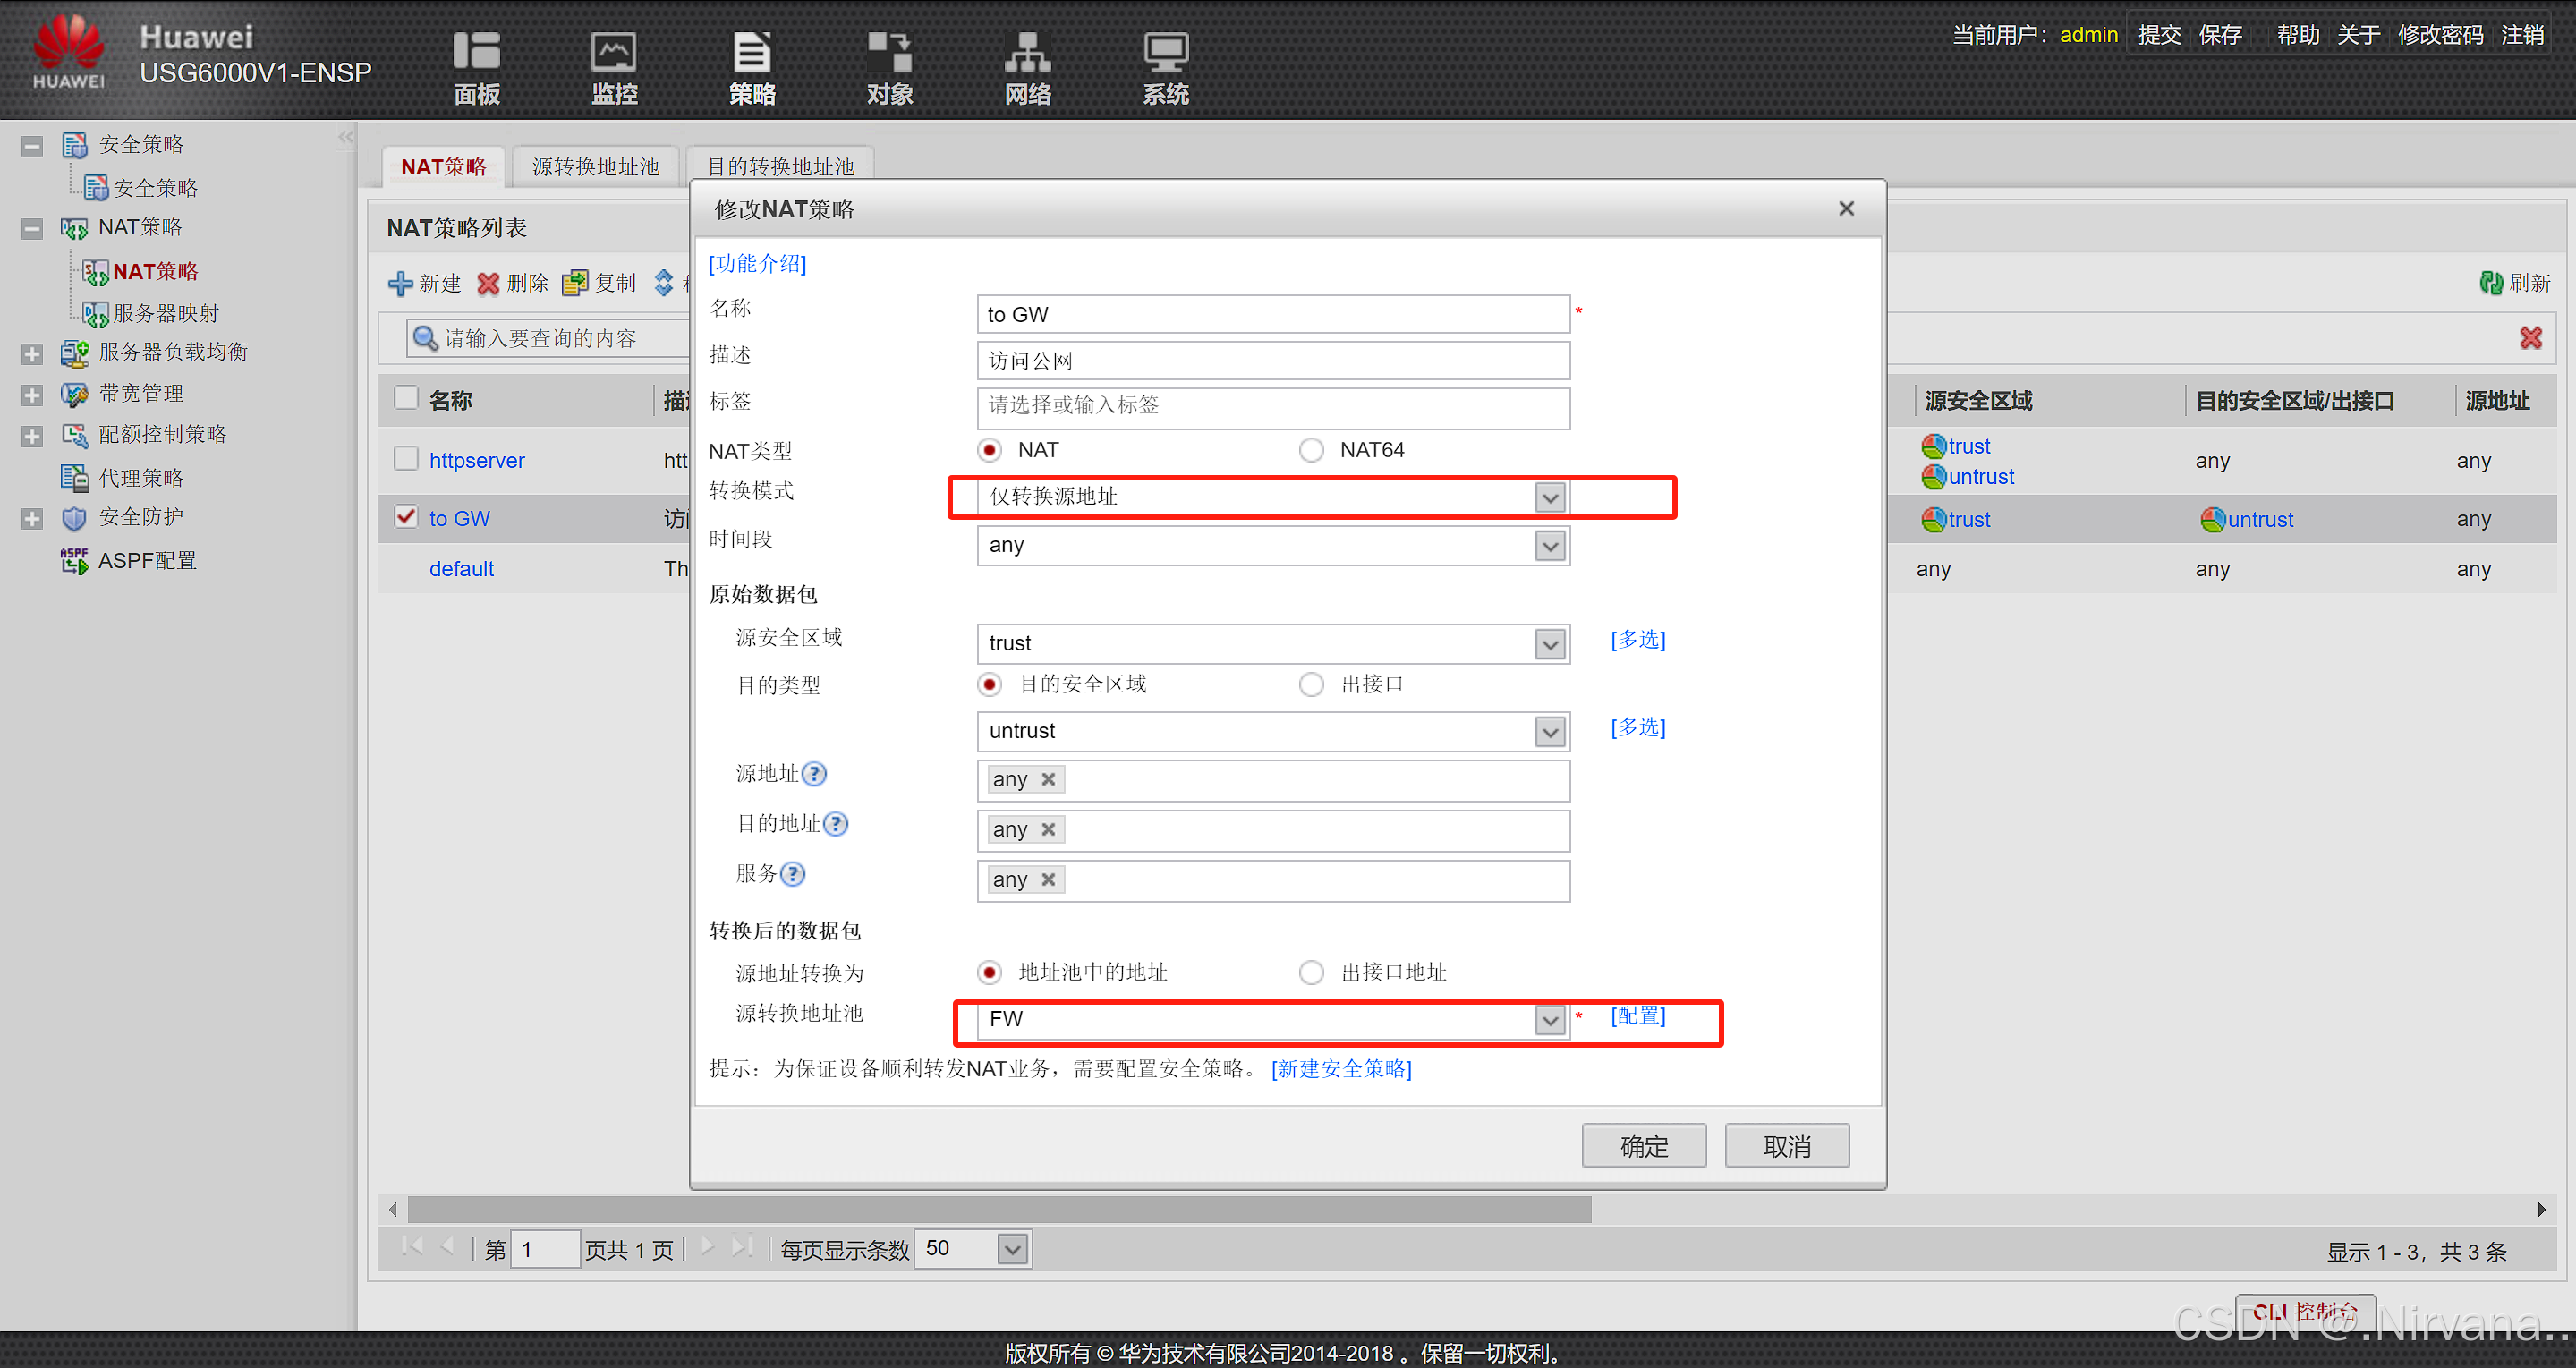The height and width of the screenshot is (1368, 2576).
Task: Click the 复制 copy icon
Action: point(575,283)
